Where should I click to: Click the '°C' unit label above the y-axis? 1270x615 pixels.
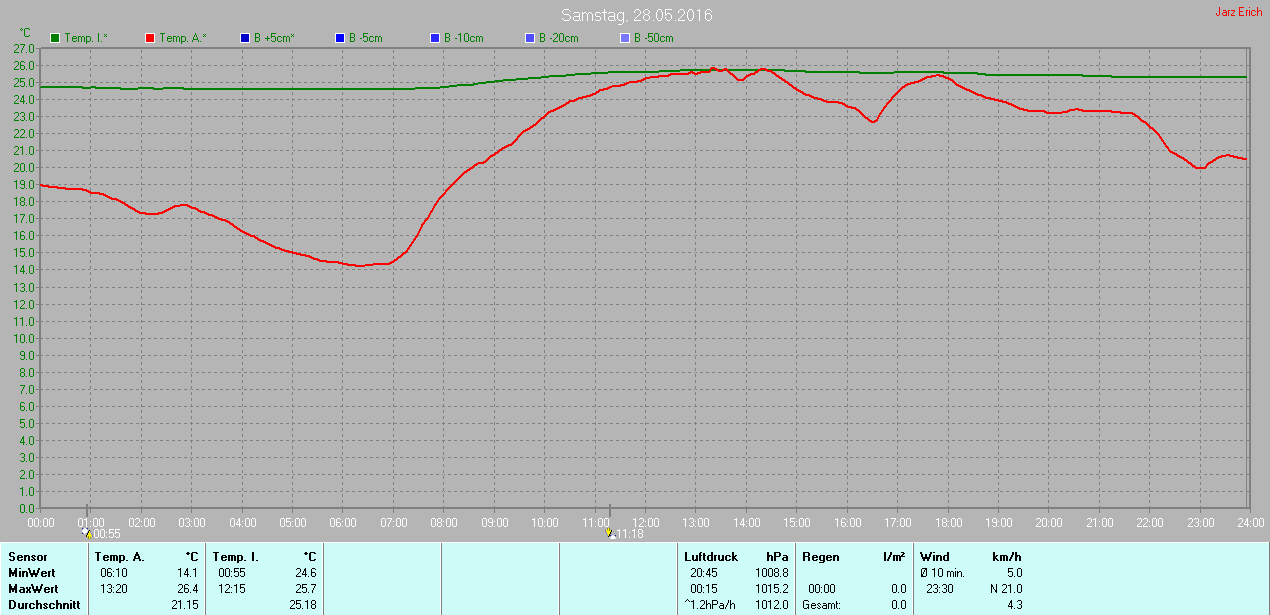click(26, 33)
